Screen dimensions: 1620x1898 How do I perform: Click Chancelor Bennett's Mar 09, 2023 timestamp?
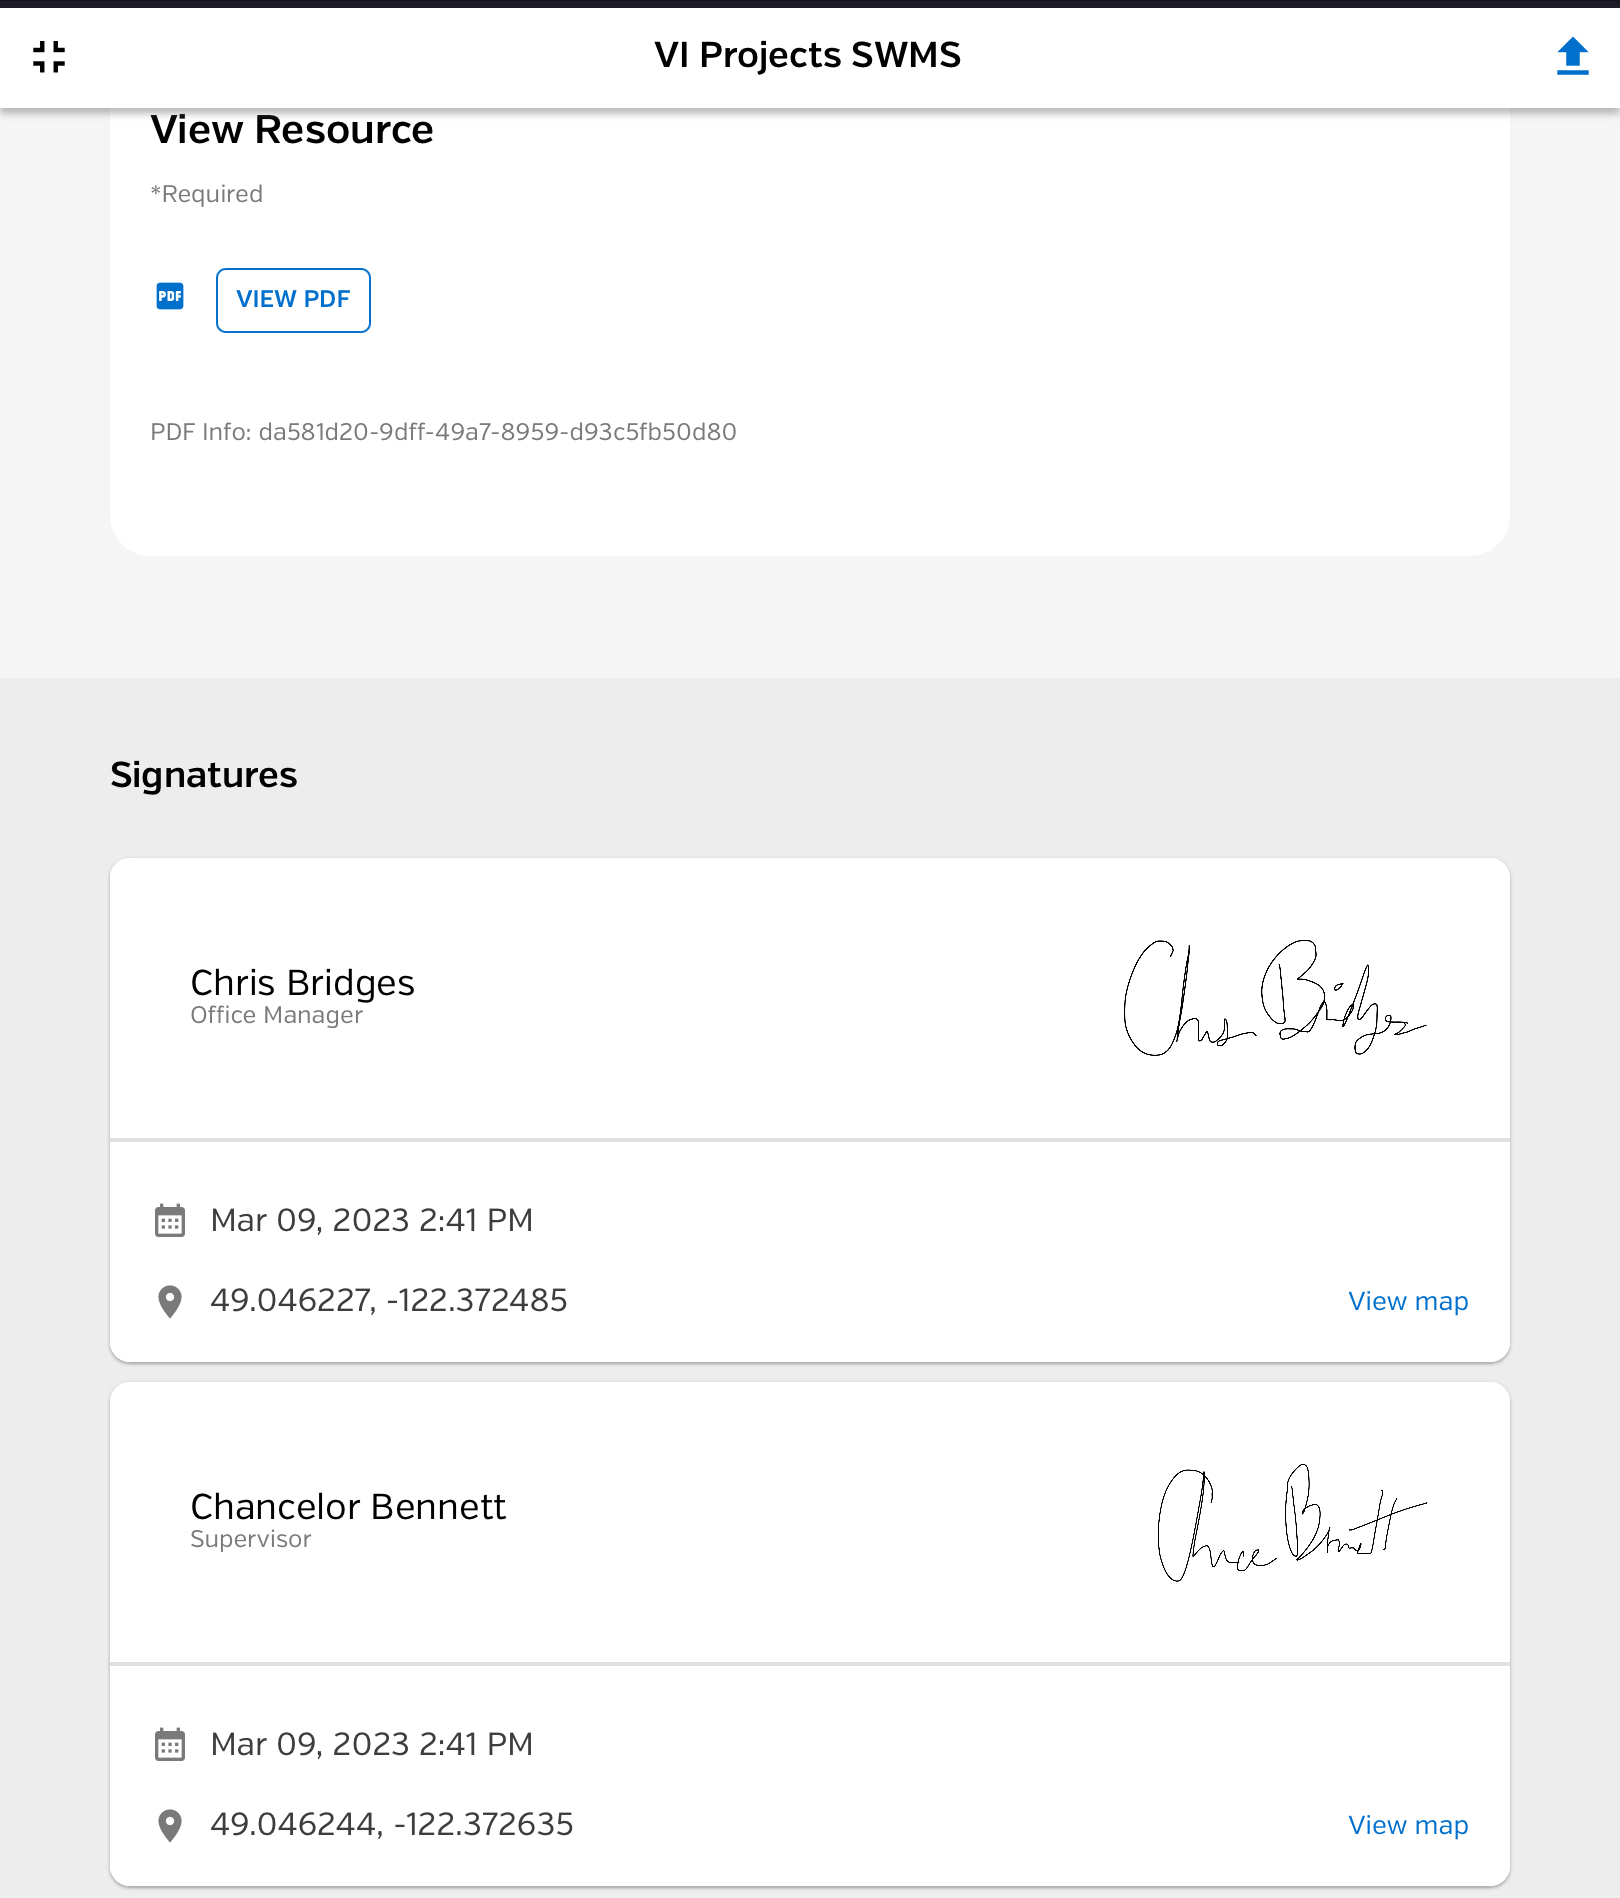(x=372, y=1744)
